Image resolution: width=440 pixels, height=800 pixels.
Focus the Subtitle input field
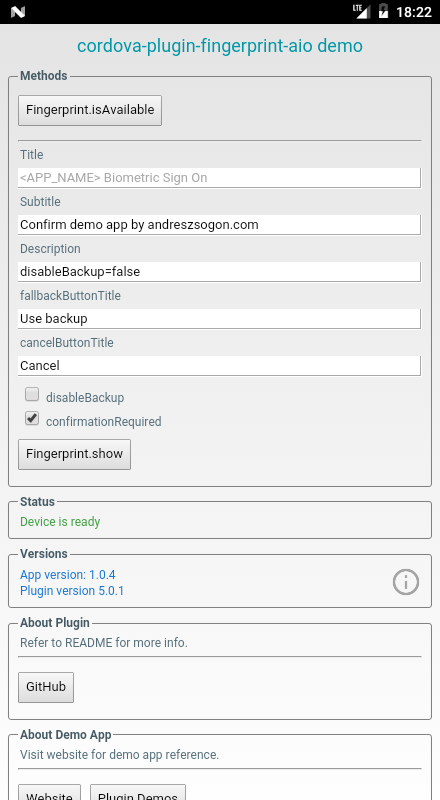point(219,225)
